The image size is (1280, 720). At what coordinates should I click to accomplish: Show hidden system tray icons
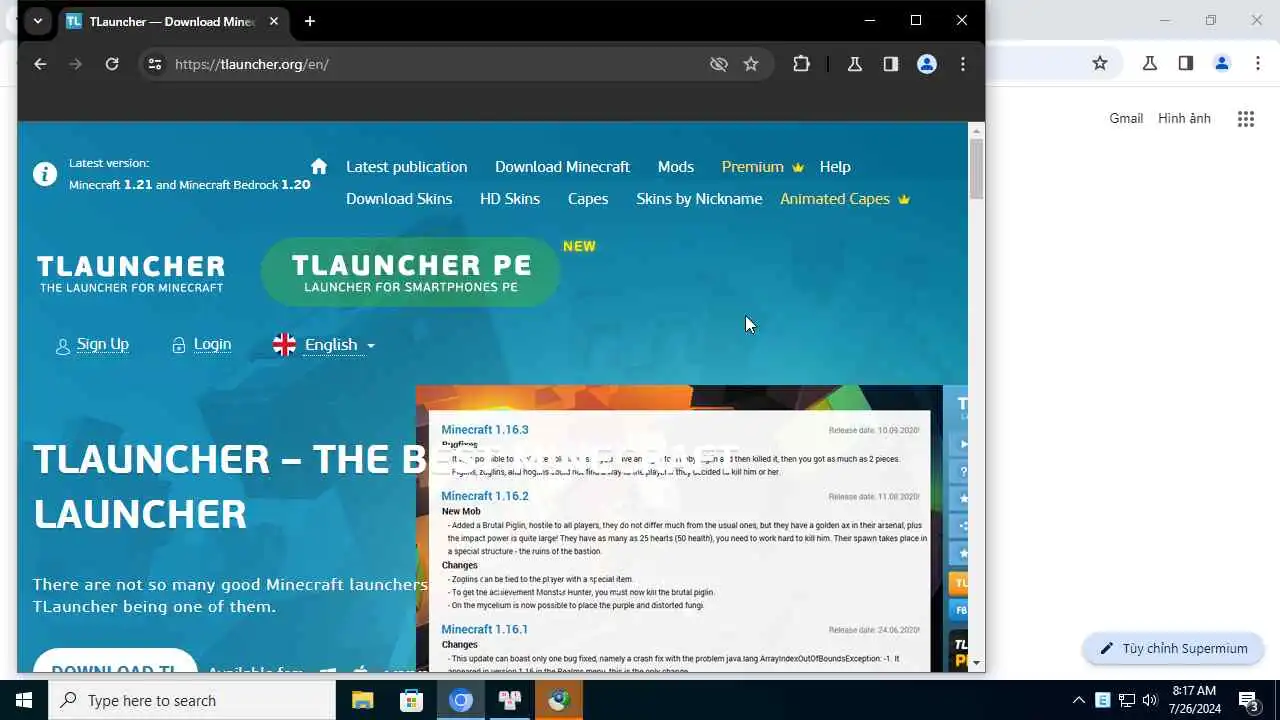click(x=1078, y=700)
